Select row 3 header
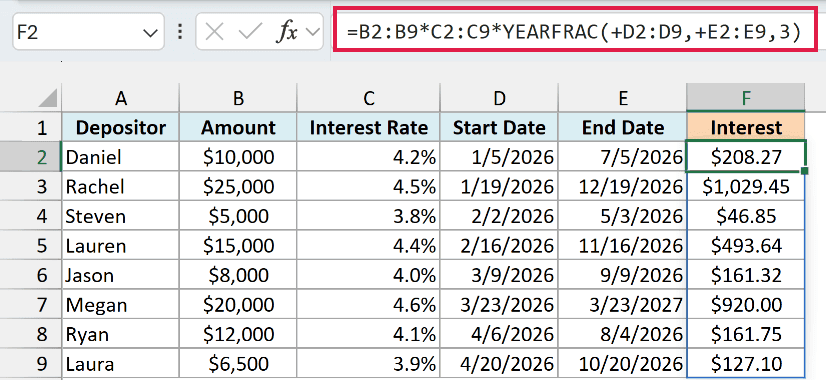The width and height of the screenshot is (826, 380). [31, 186]
